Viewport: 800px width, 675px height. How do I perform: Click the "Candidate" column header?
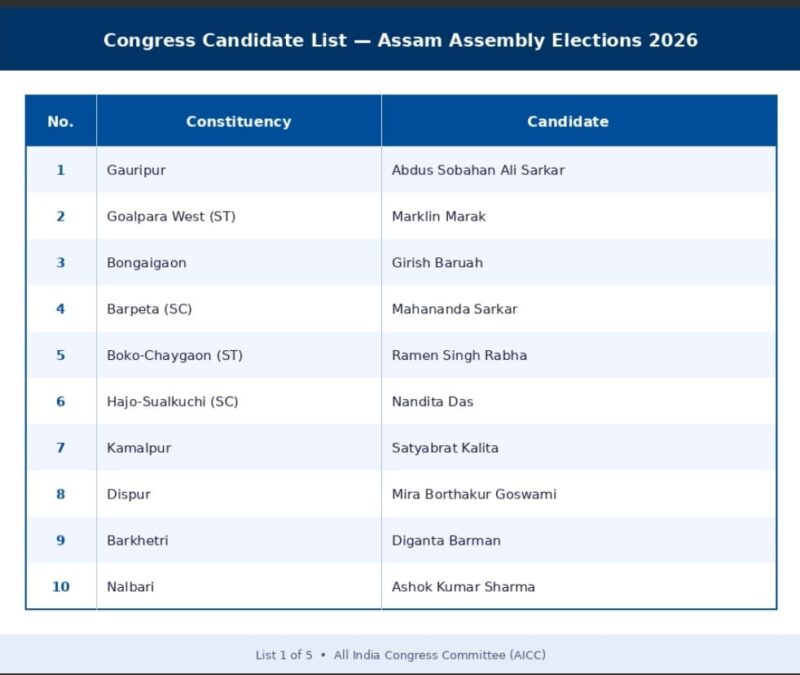[x=567, y=122]
